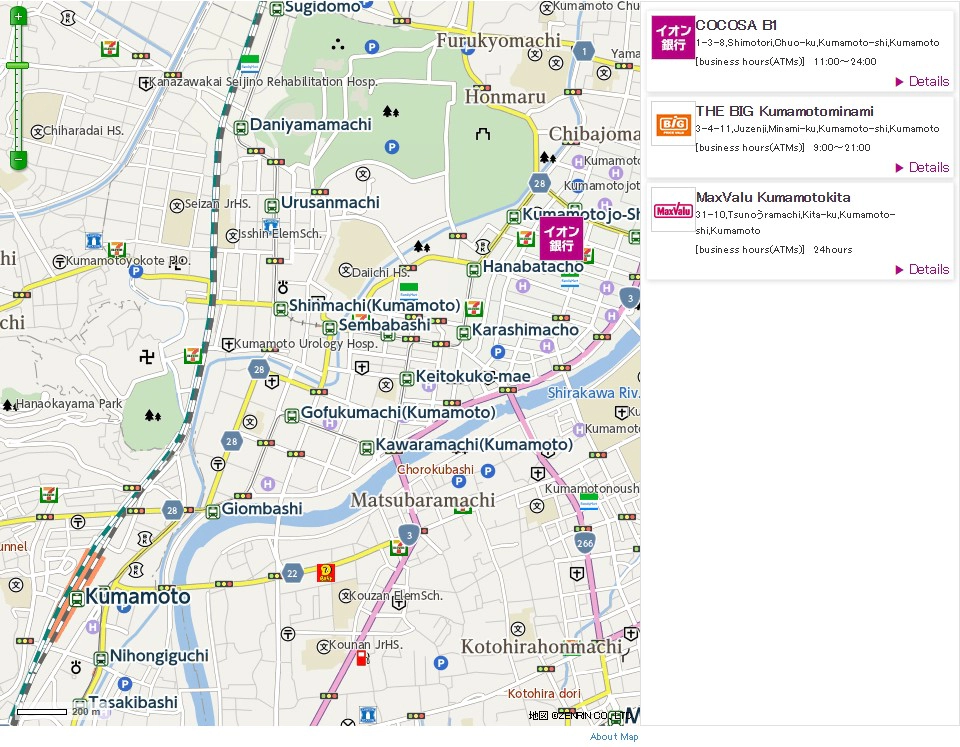Image resolution: width=960 pixels, height=747 pixels.
Task: Click the Daniyamamachi tram stop icon
Action: pyautogui.click(x=241, y=128)
